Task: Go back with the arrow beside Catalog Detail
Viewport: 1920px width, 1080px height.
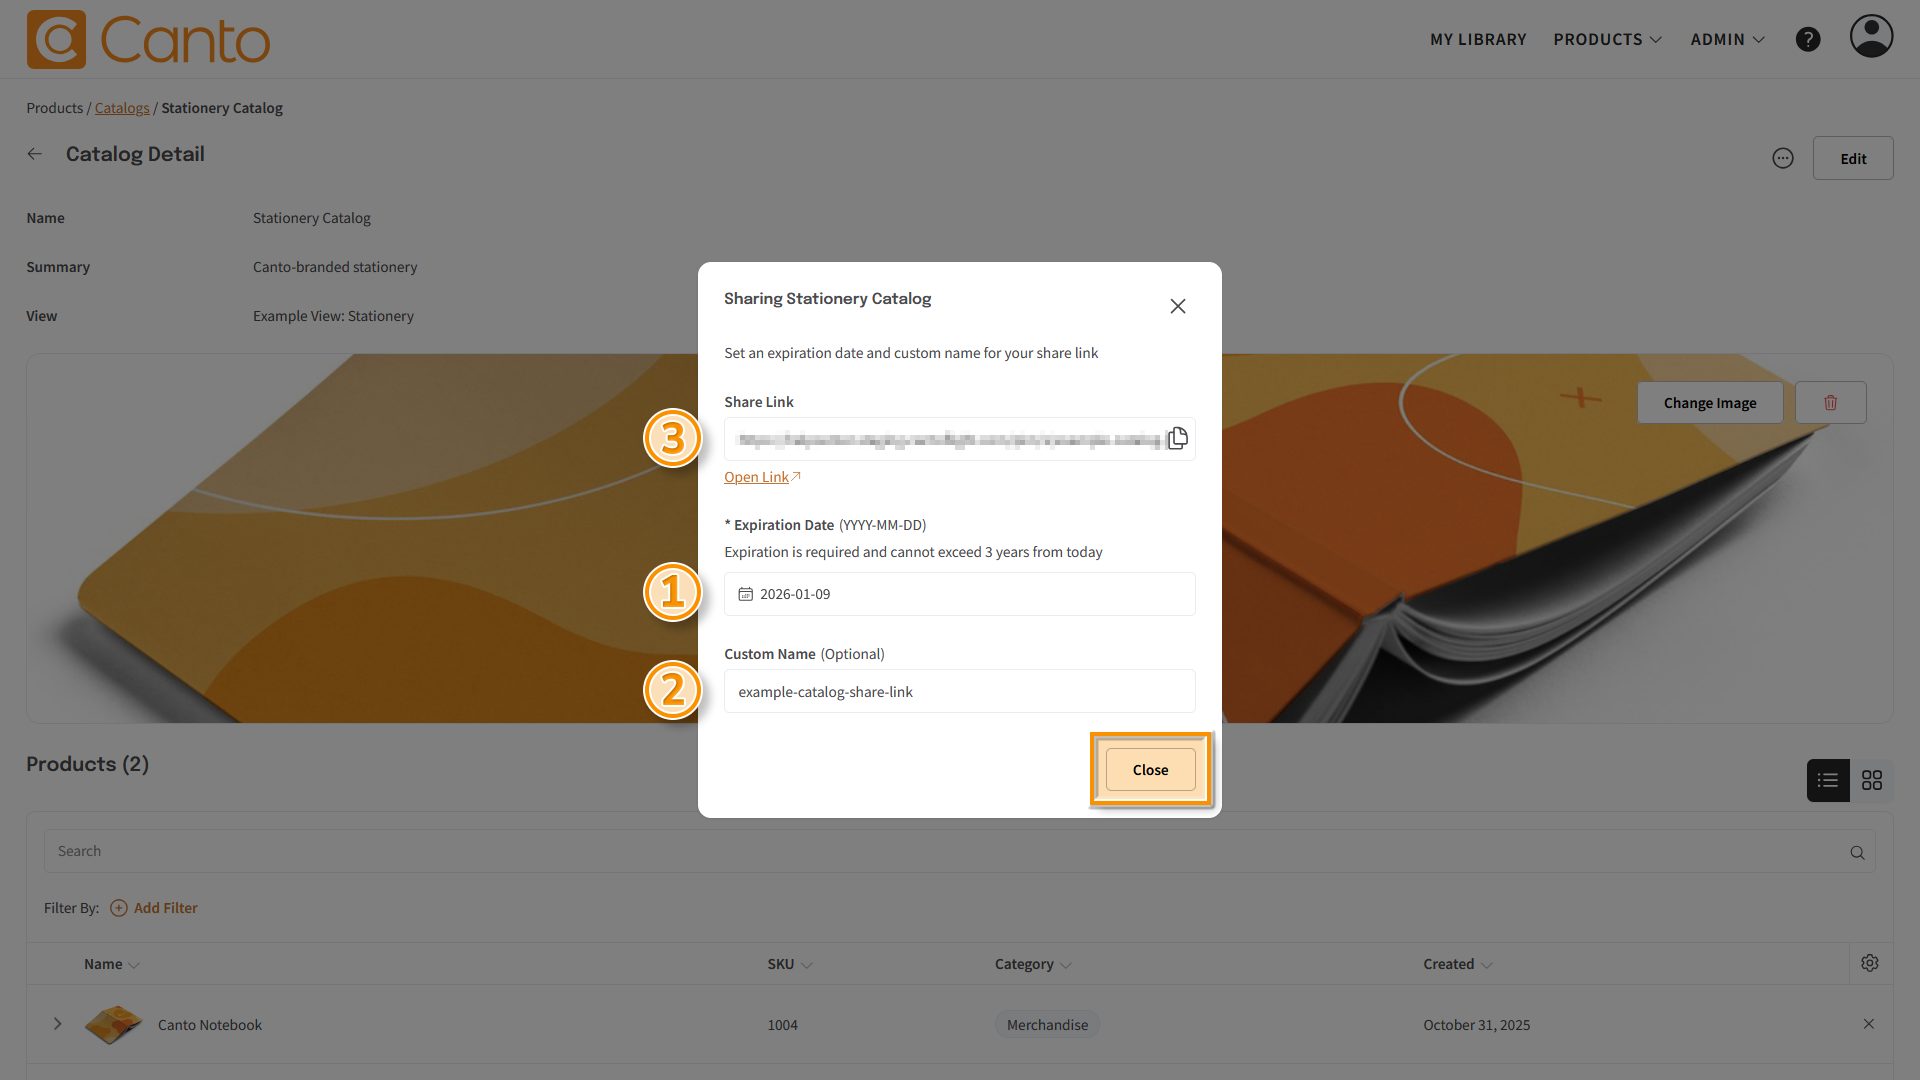Action: pos(35,154)
